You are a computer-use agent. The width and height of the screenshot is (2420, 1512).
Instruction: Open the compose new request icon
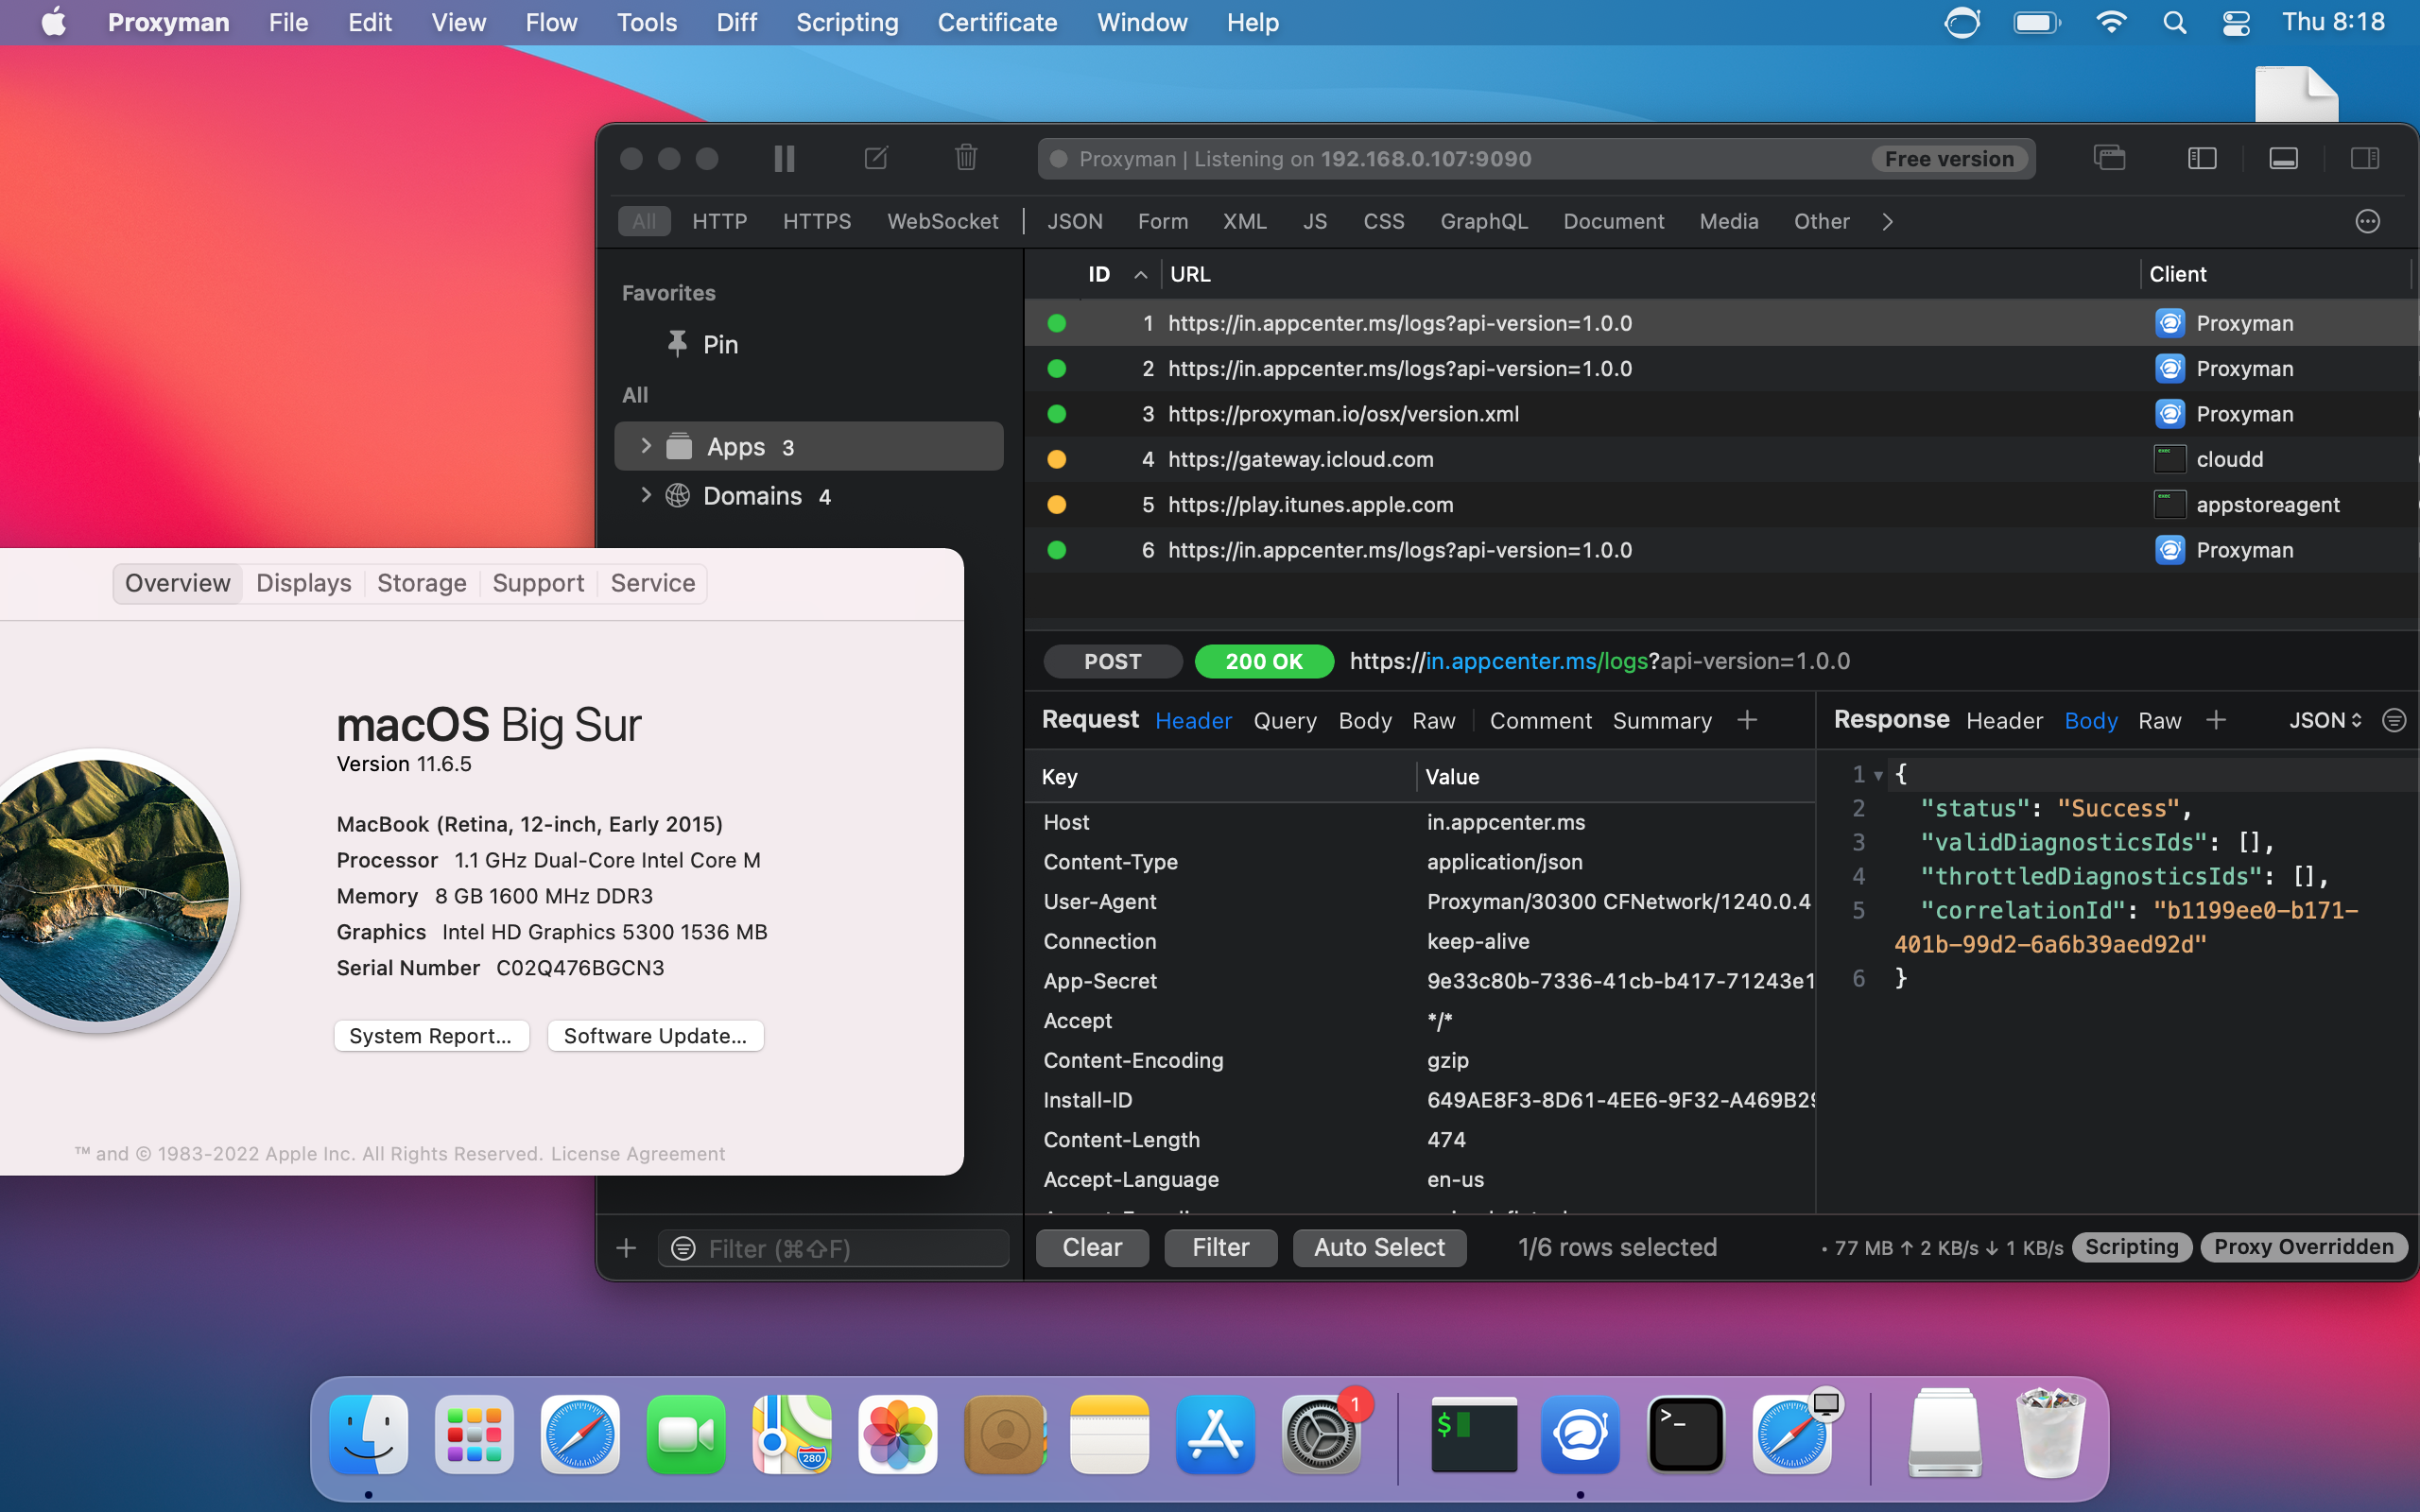(876, 158)
